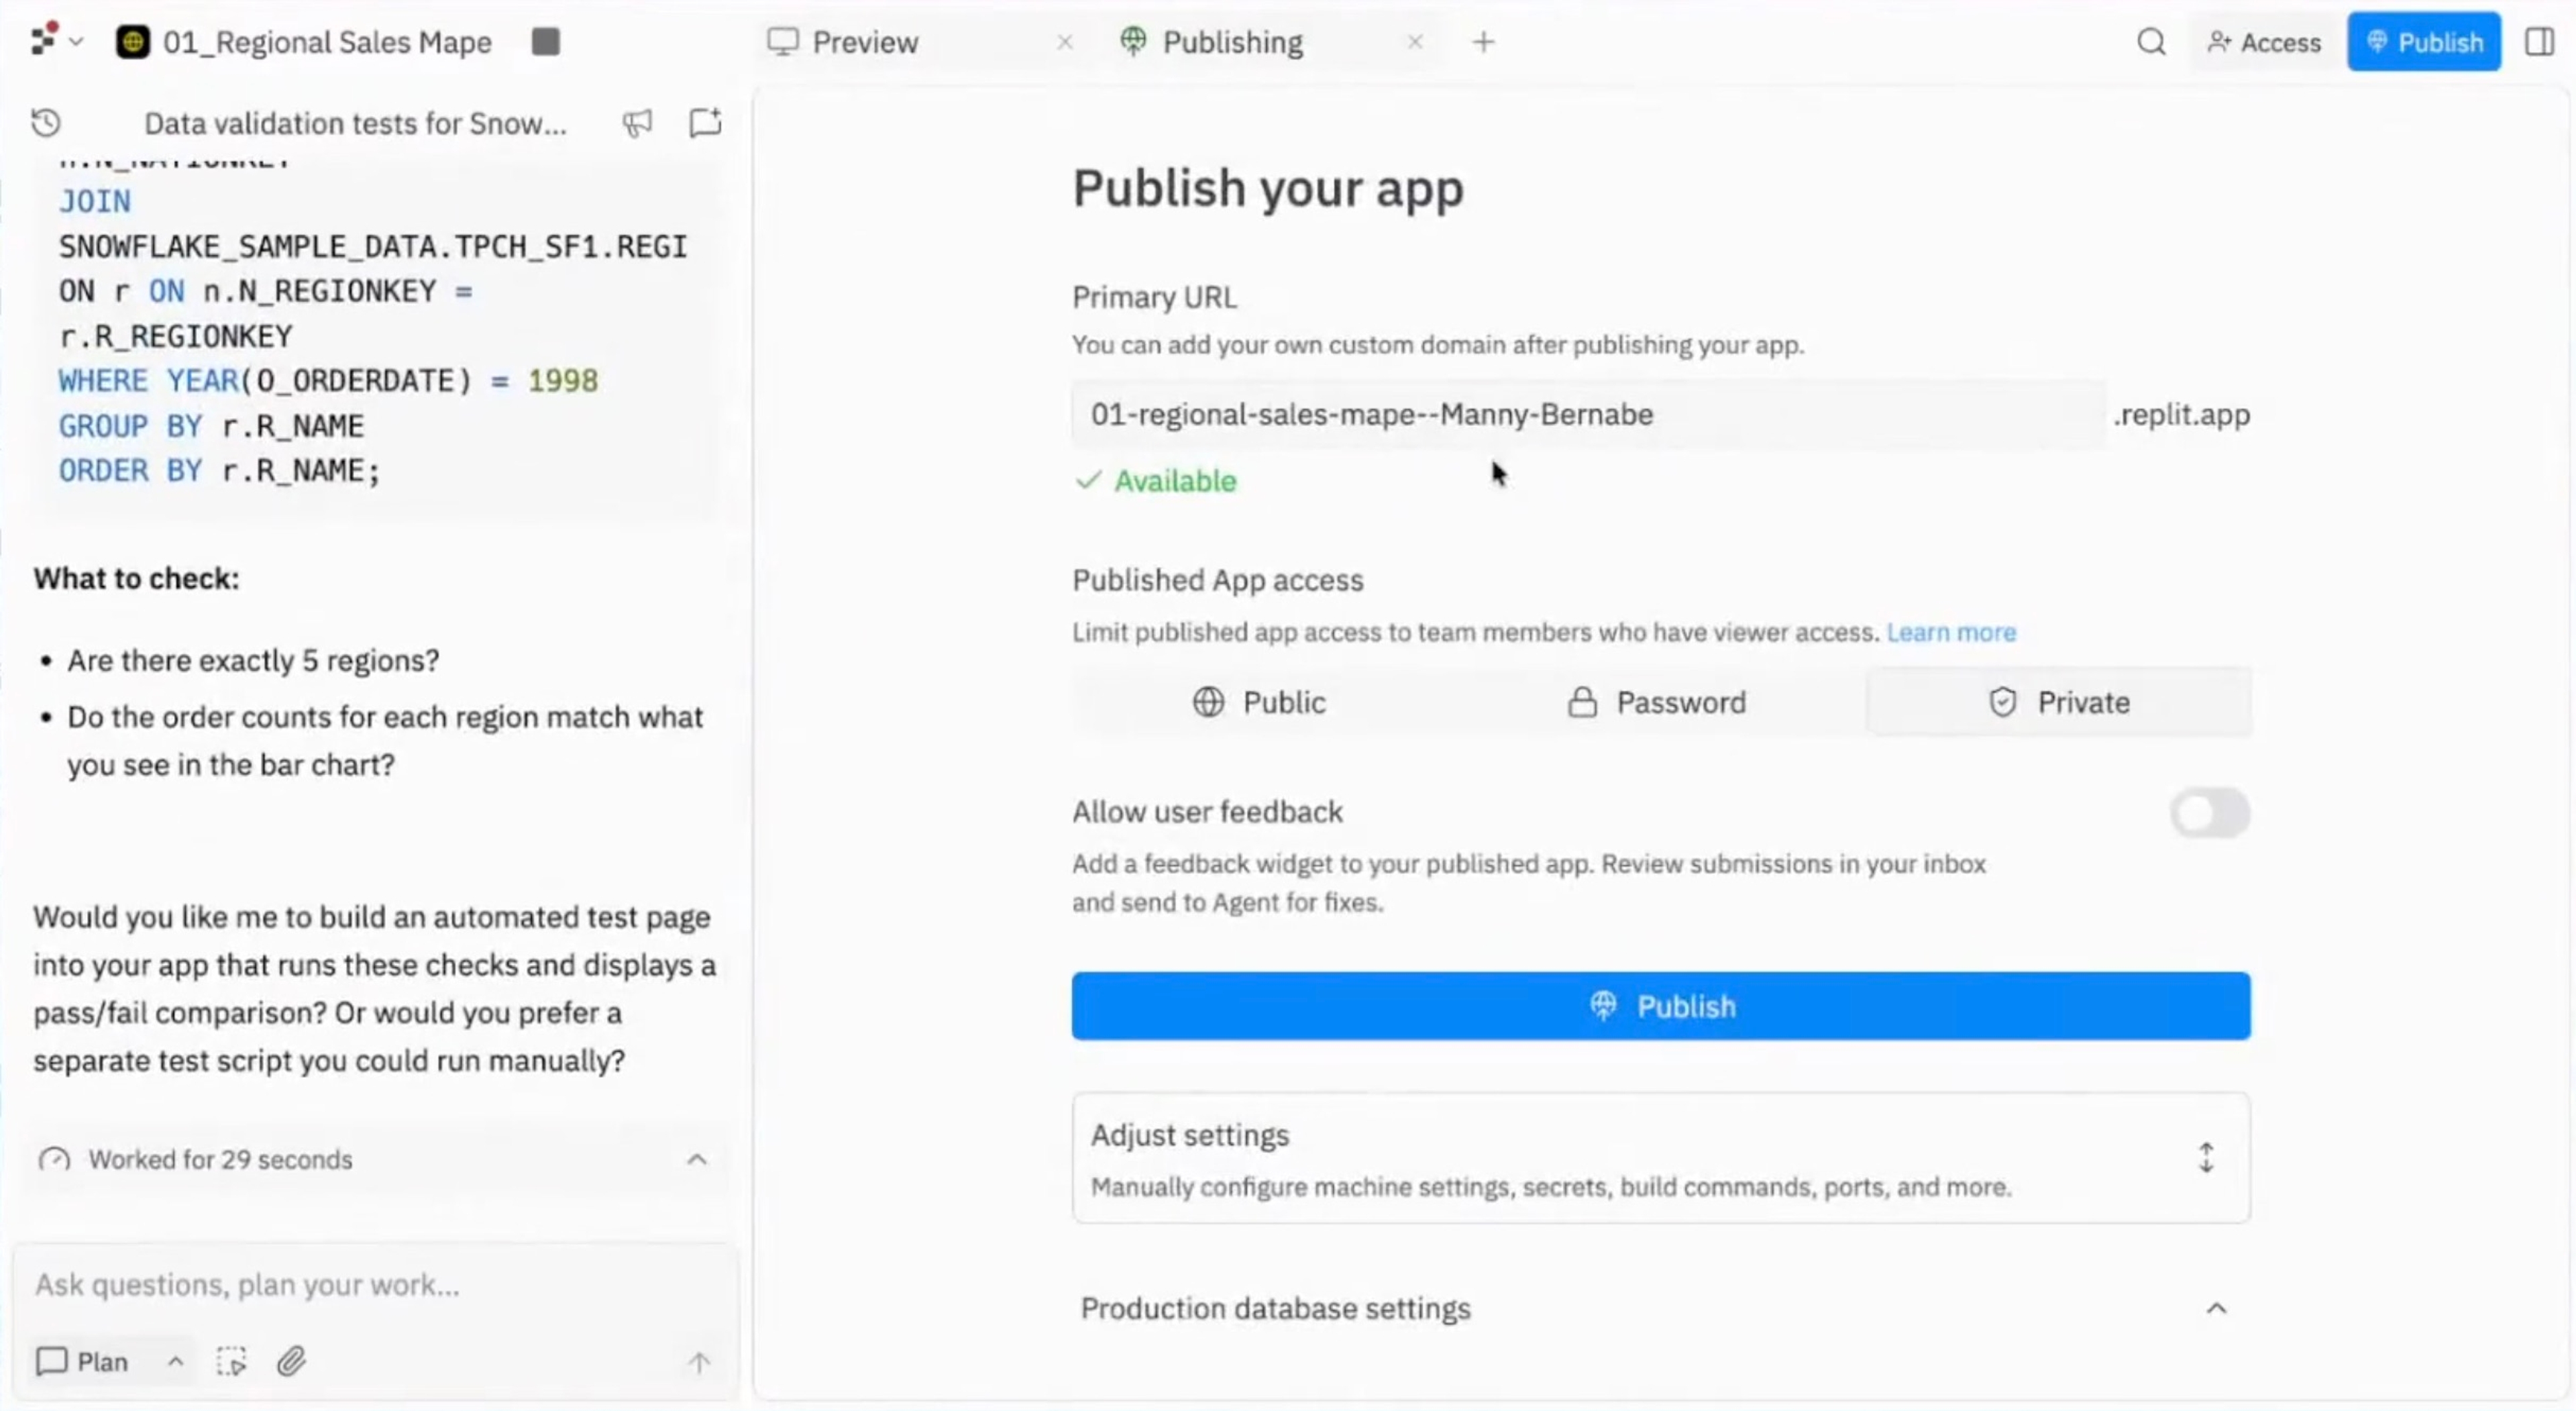Click the Available status text
This screenshot has height=1411, width=2576.
[x=1175, y=481]
